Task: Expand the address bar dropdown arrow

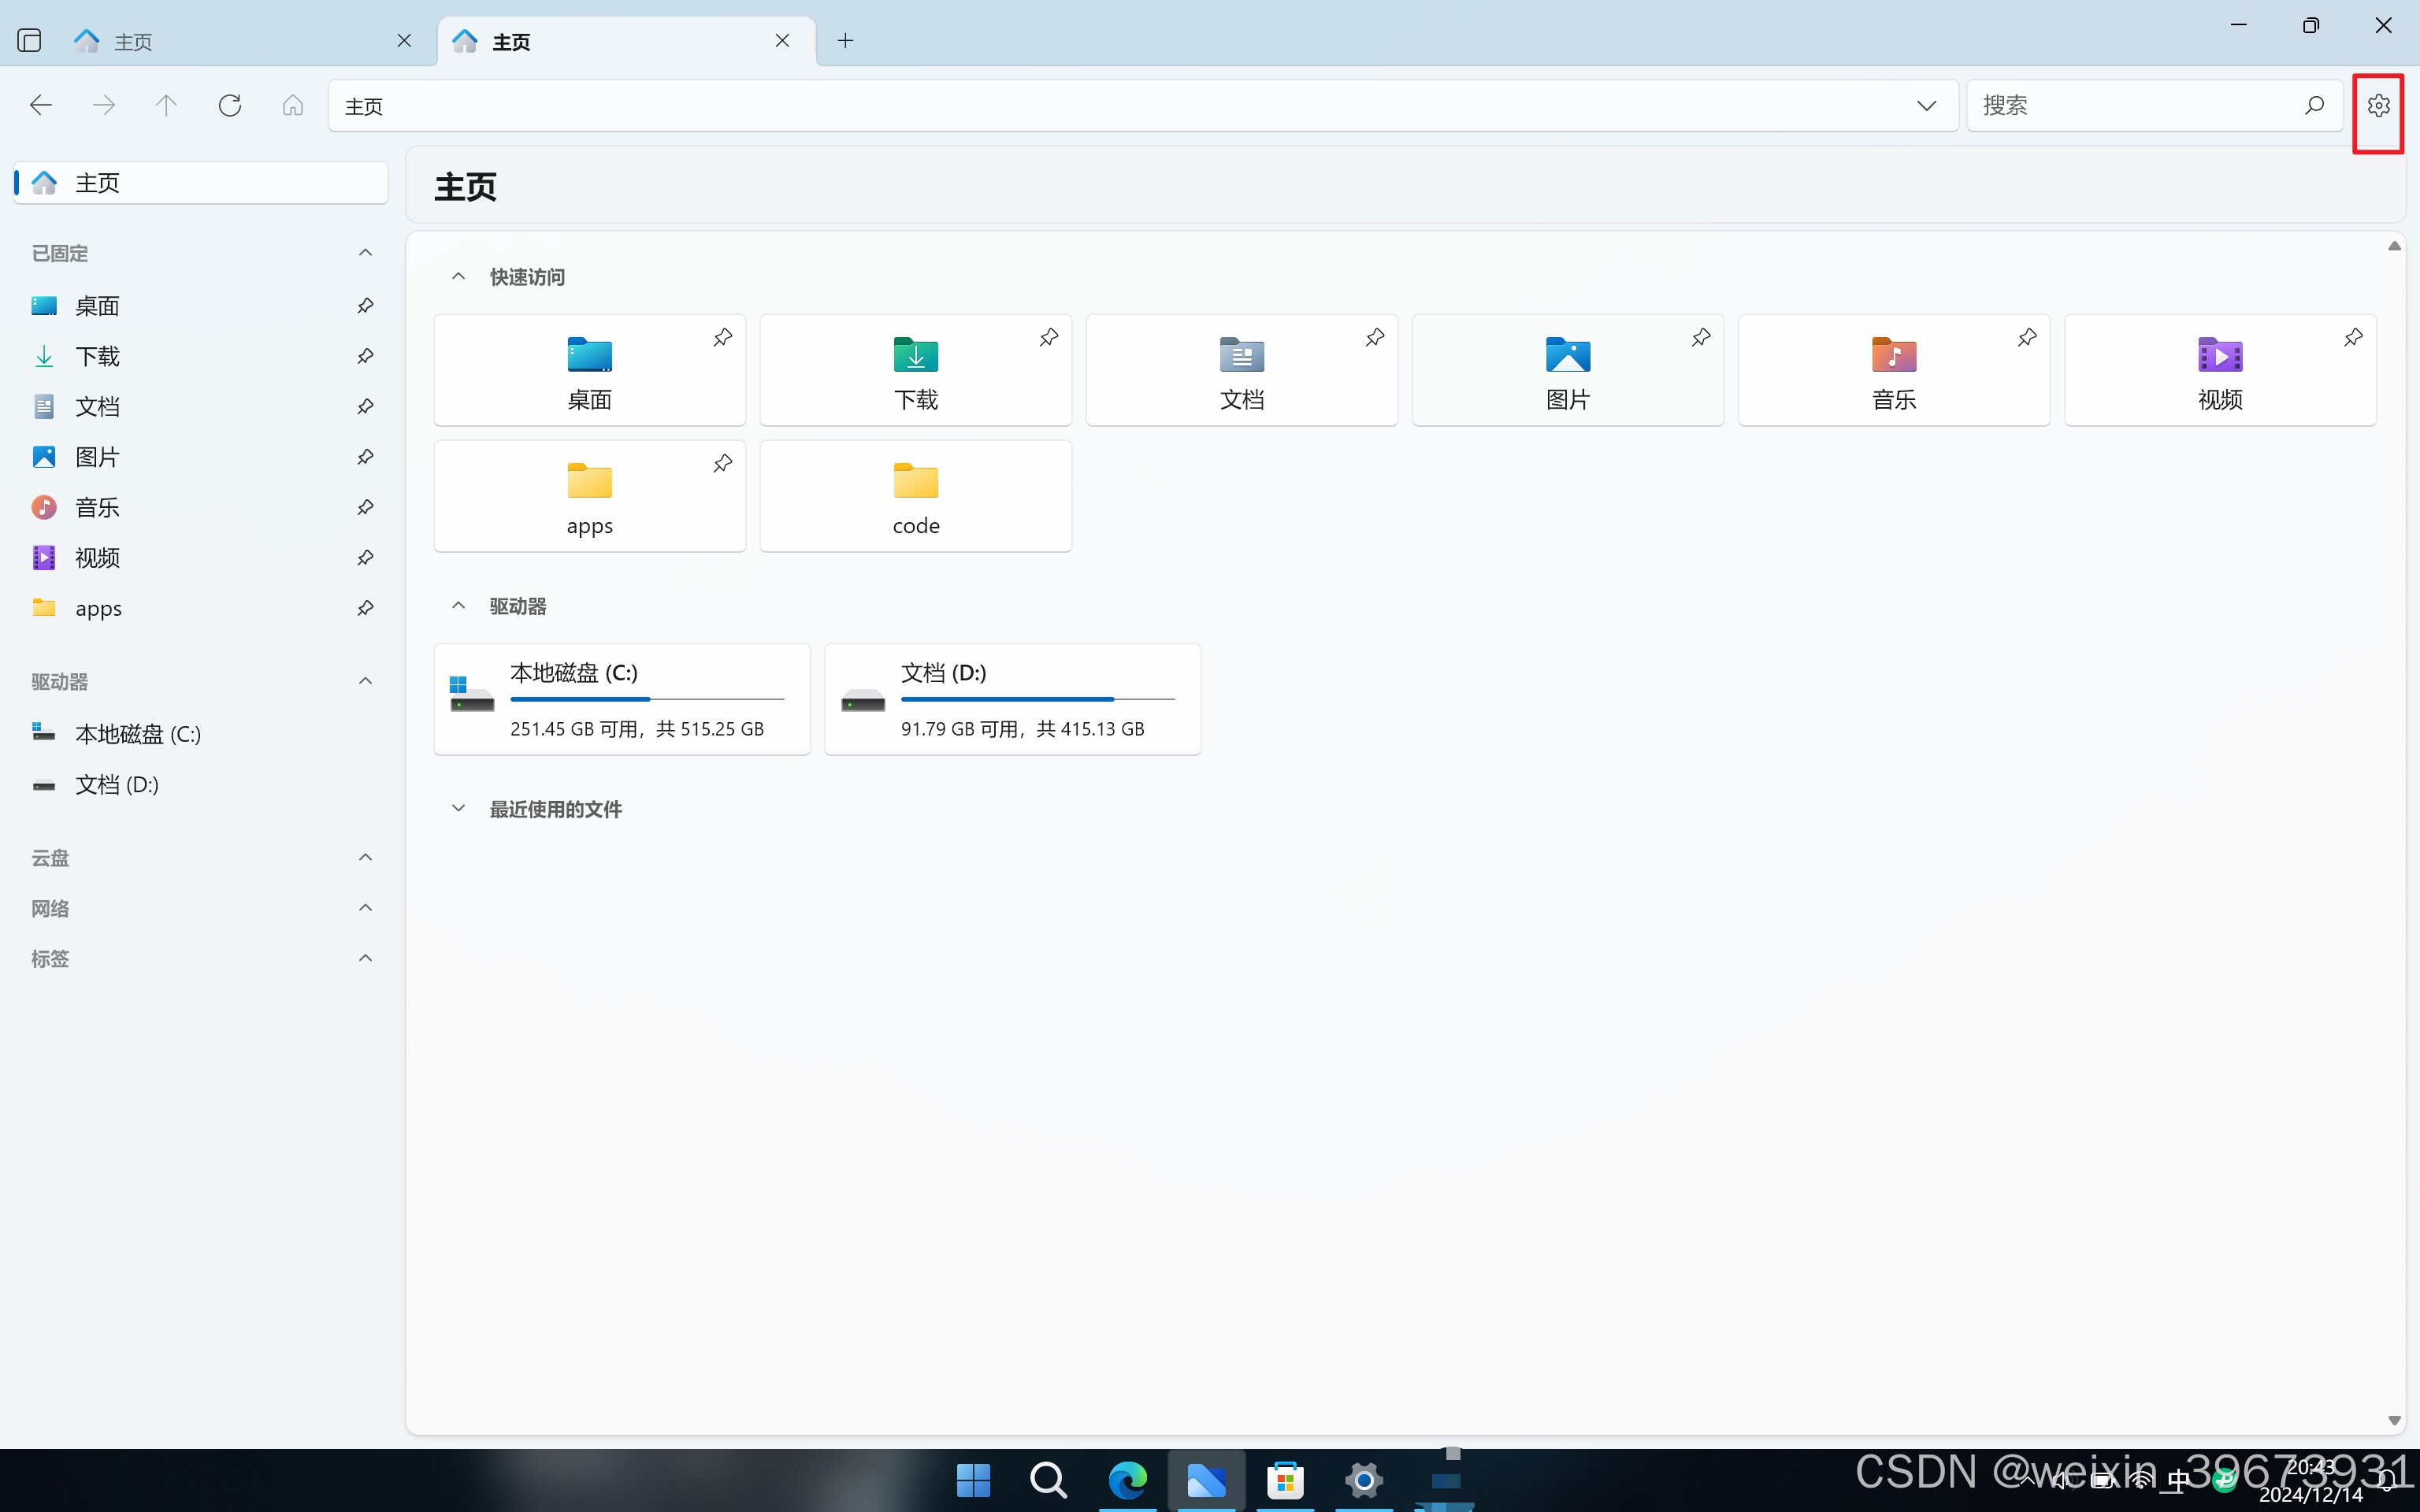Action: click(1926, 105)
